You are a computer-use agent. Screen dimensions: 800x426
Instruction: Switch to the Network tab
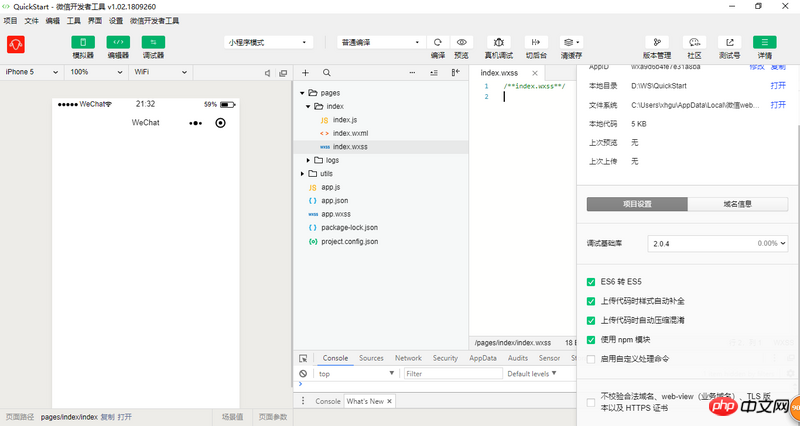point(408,358)
